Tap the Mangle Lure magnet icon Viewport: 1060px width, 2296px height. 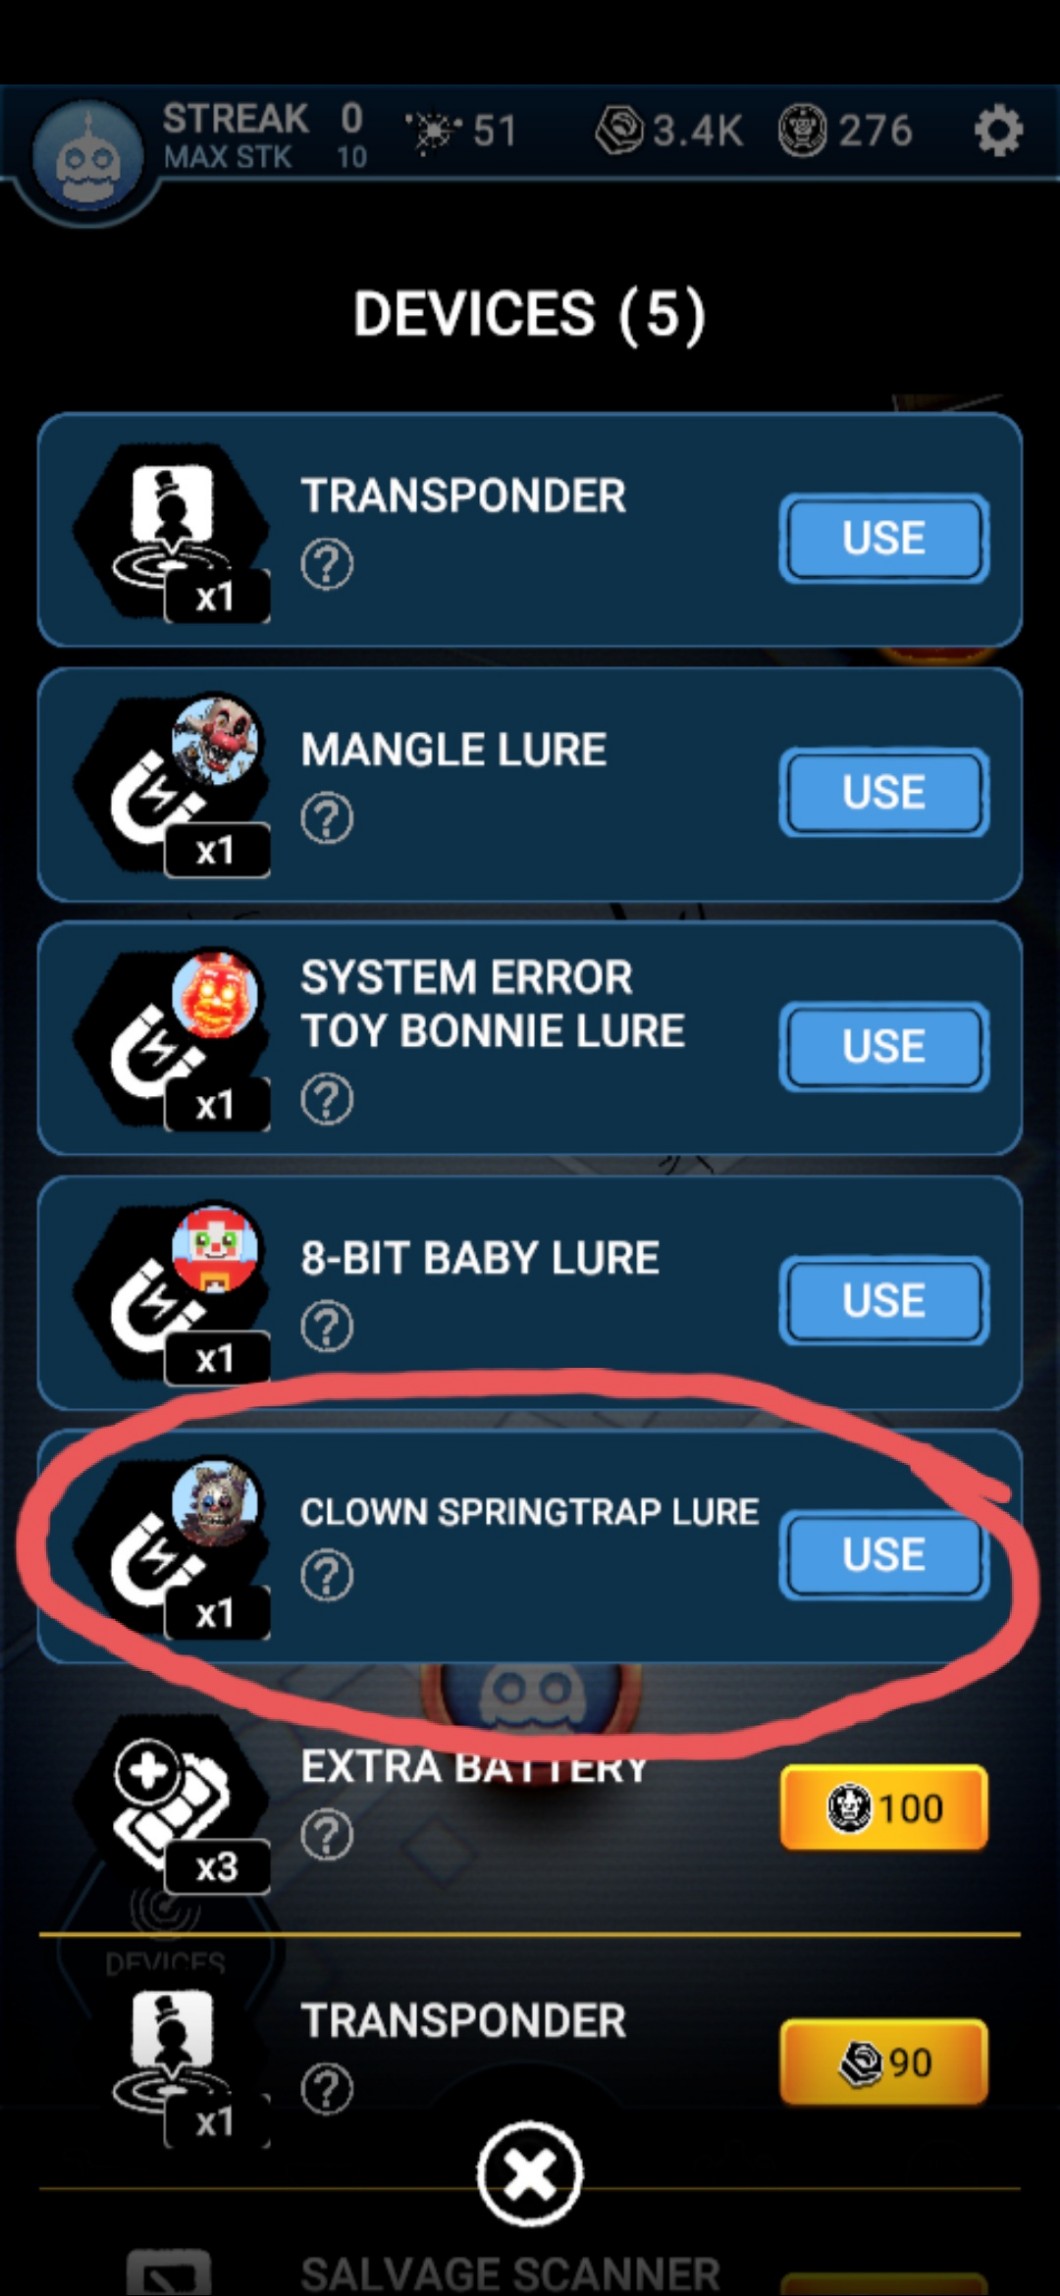(172, 788)
